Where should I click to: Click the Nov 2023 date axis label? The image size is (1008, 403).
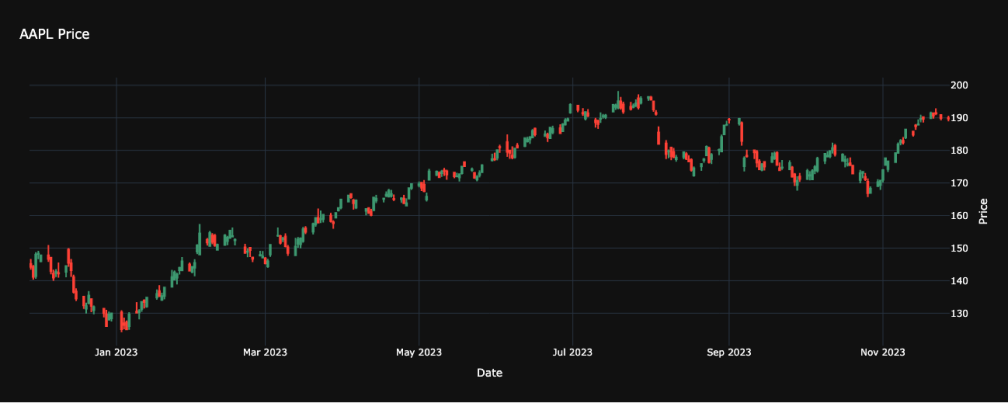[883, 352]
